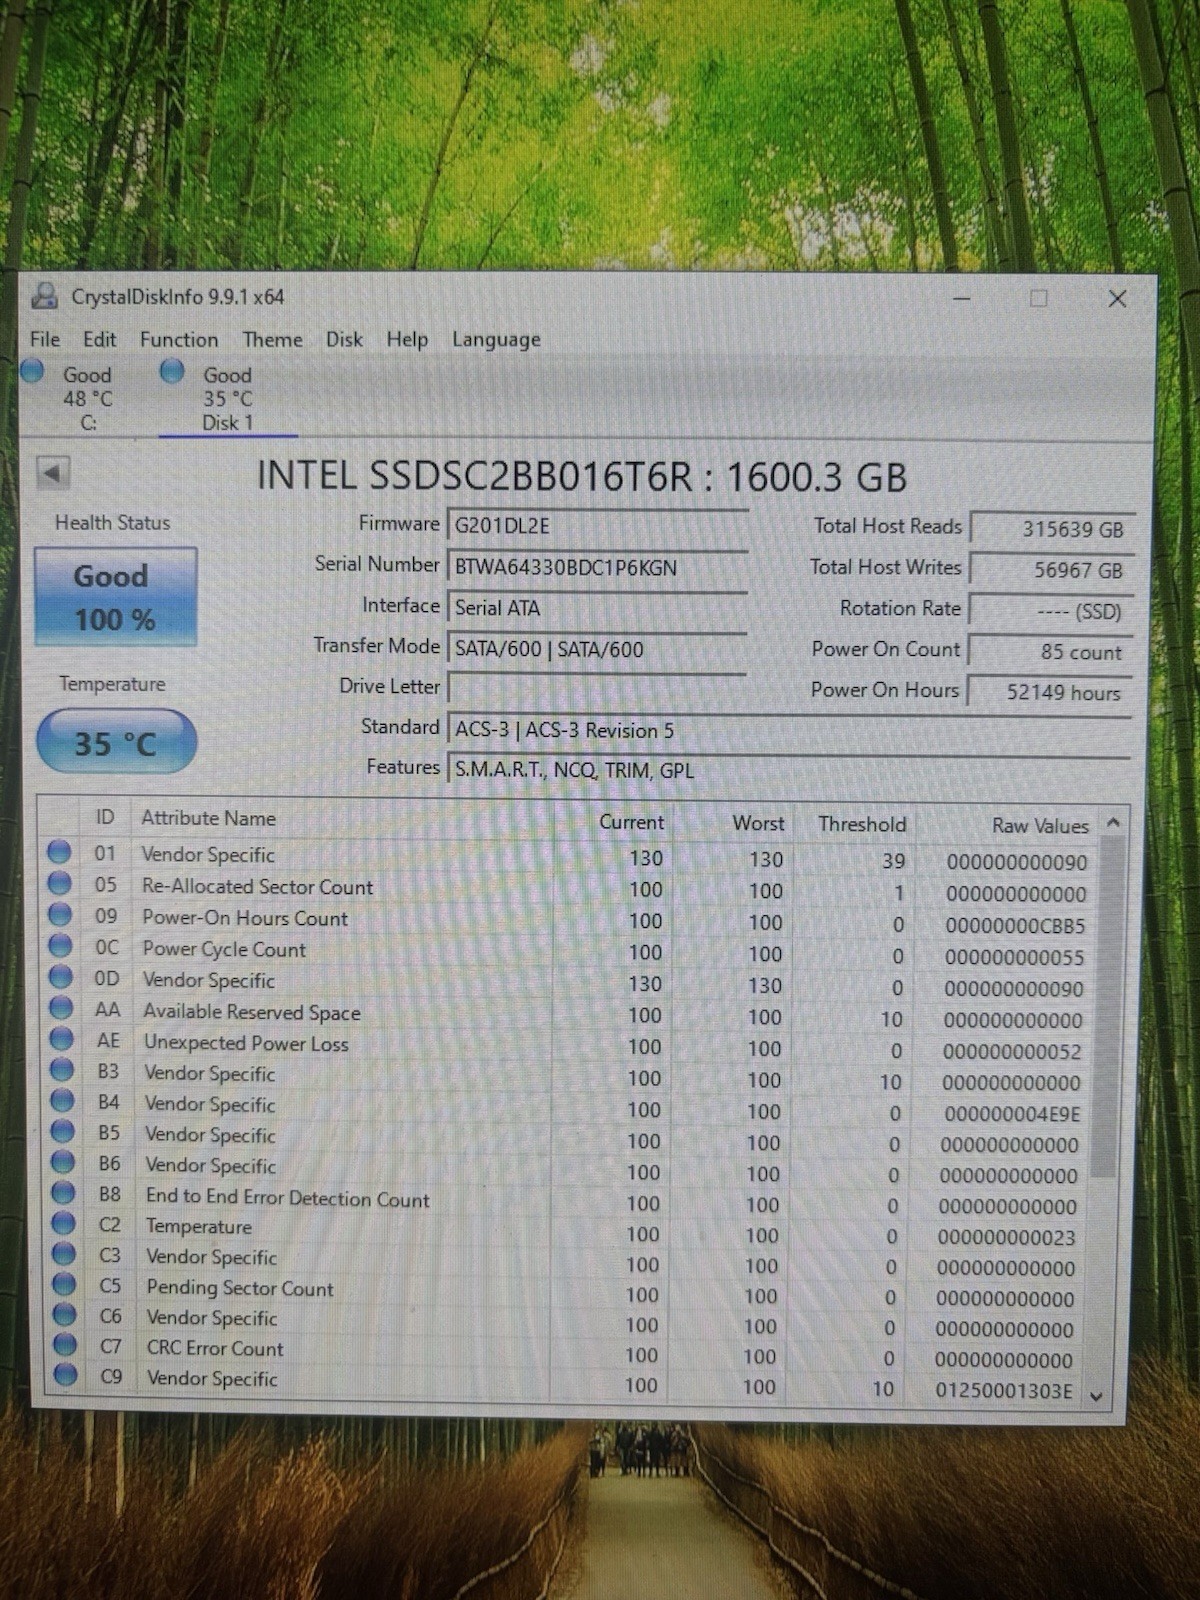Click the empty Drive Letter field
Screen dimensions: 1200x1600
point(597,688)
